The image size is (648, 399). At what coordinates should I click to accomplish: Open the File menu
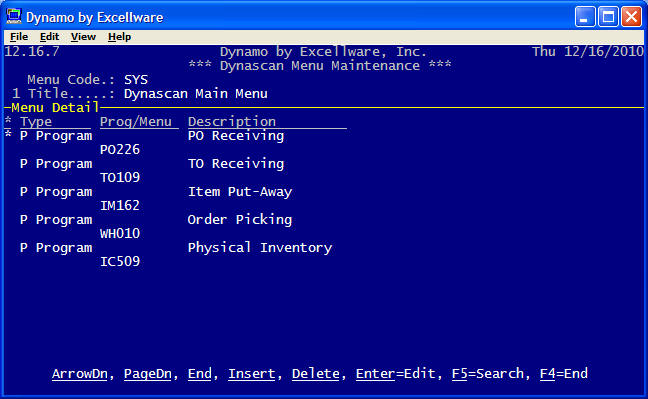[x=19, y=37]
